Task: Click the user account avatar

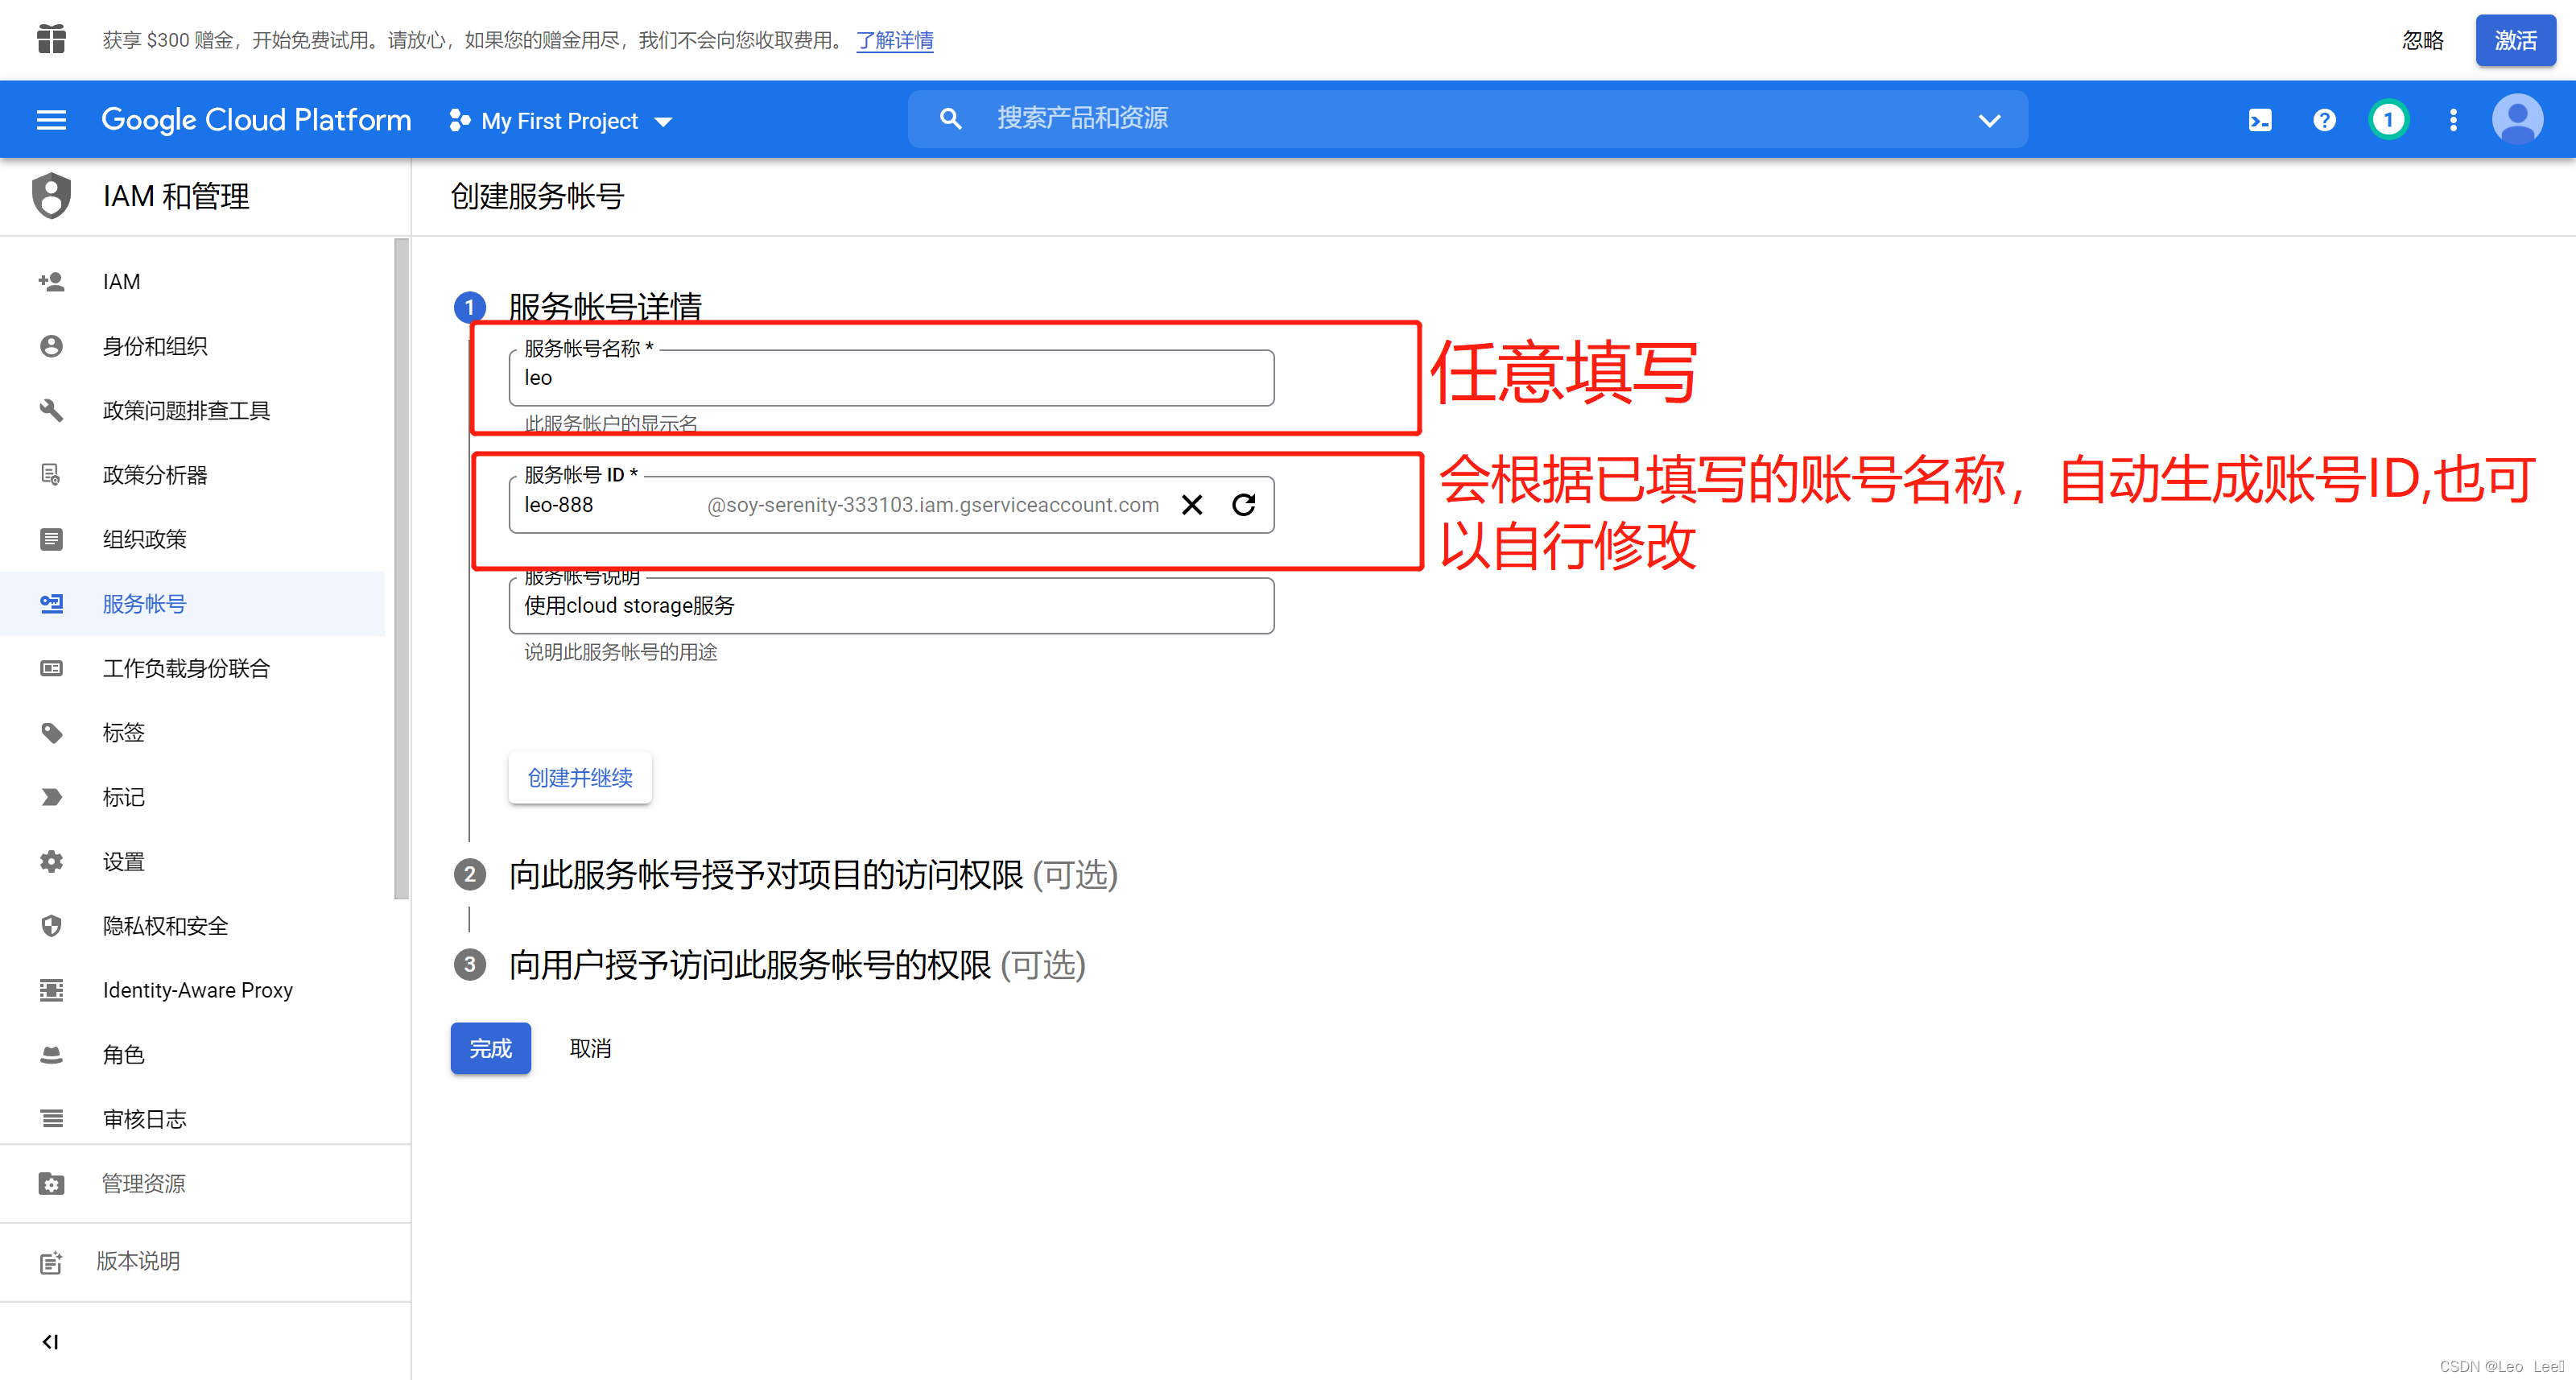Action: click(x=2517, y=120)
